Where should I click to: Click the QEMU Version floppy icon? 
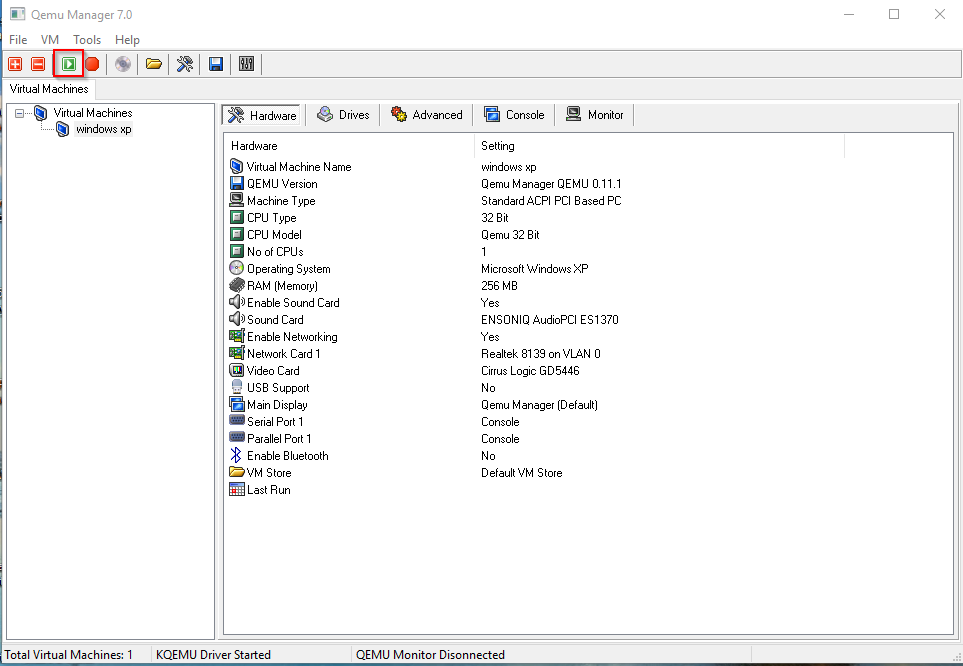coord(236,183)
